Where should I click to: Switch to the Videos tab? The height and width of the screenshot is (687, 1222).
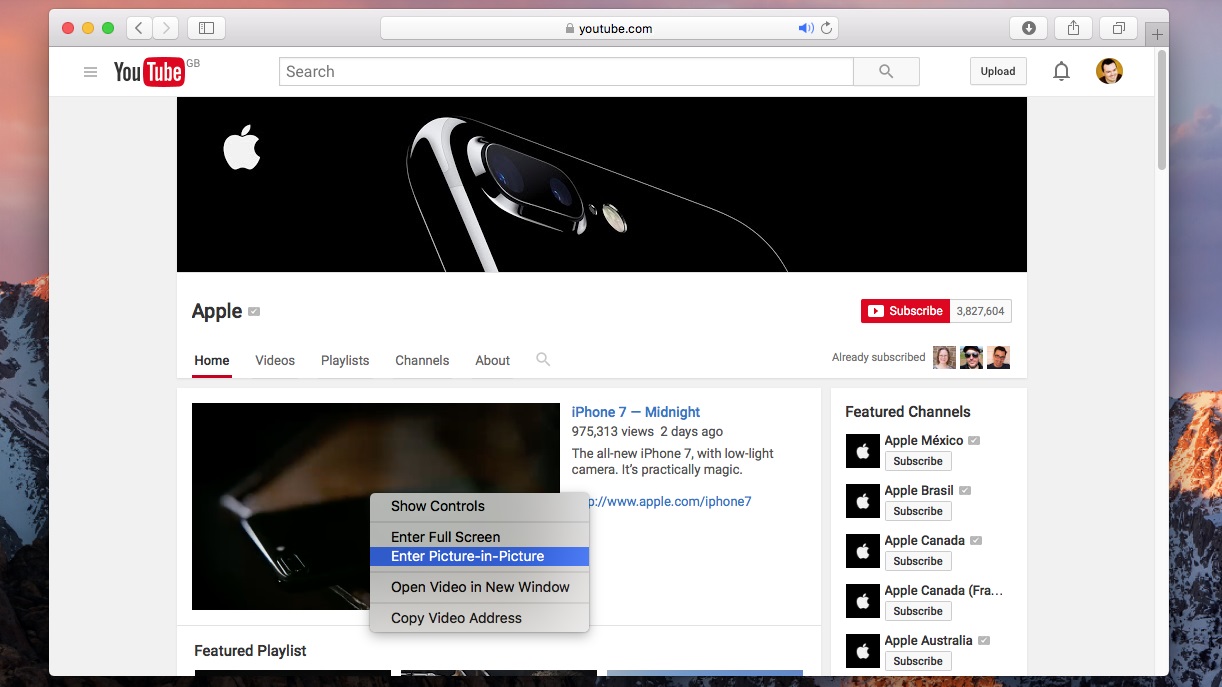click(x=275, y=360)
